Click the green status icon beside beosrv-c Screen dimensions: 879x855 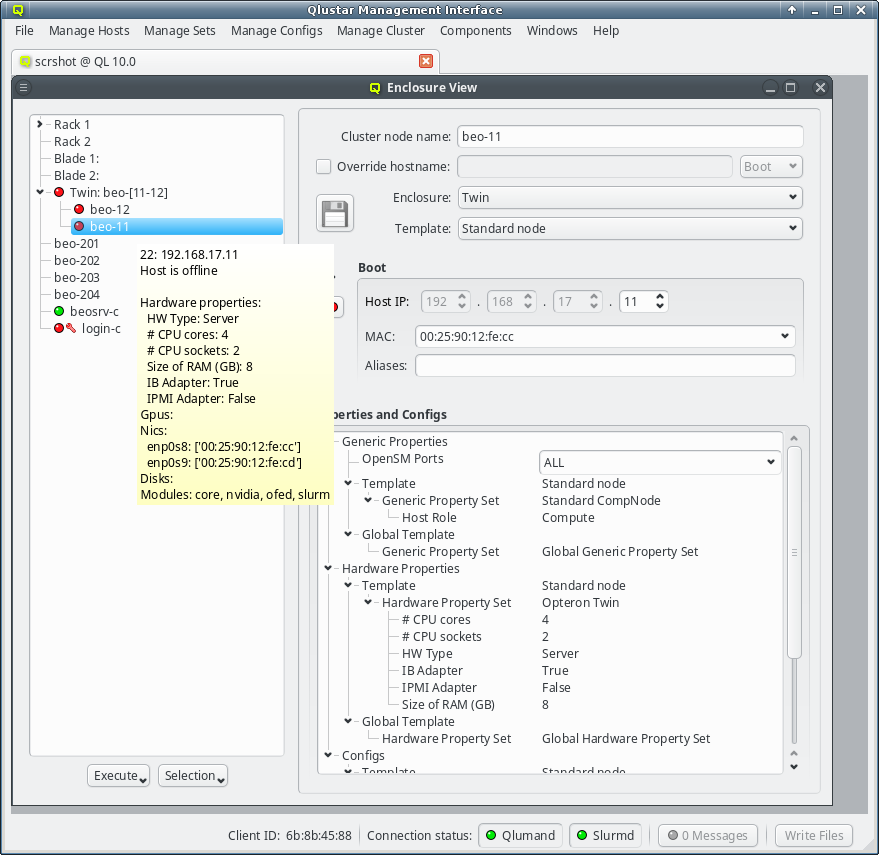59,312
